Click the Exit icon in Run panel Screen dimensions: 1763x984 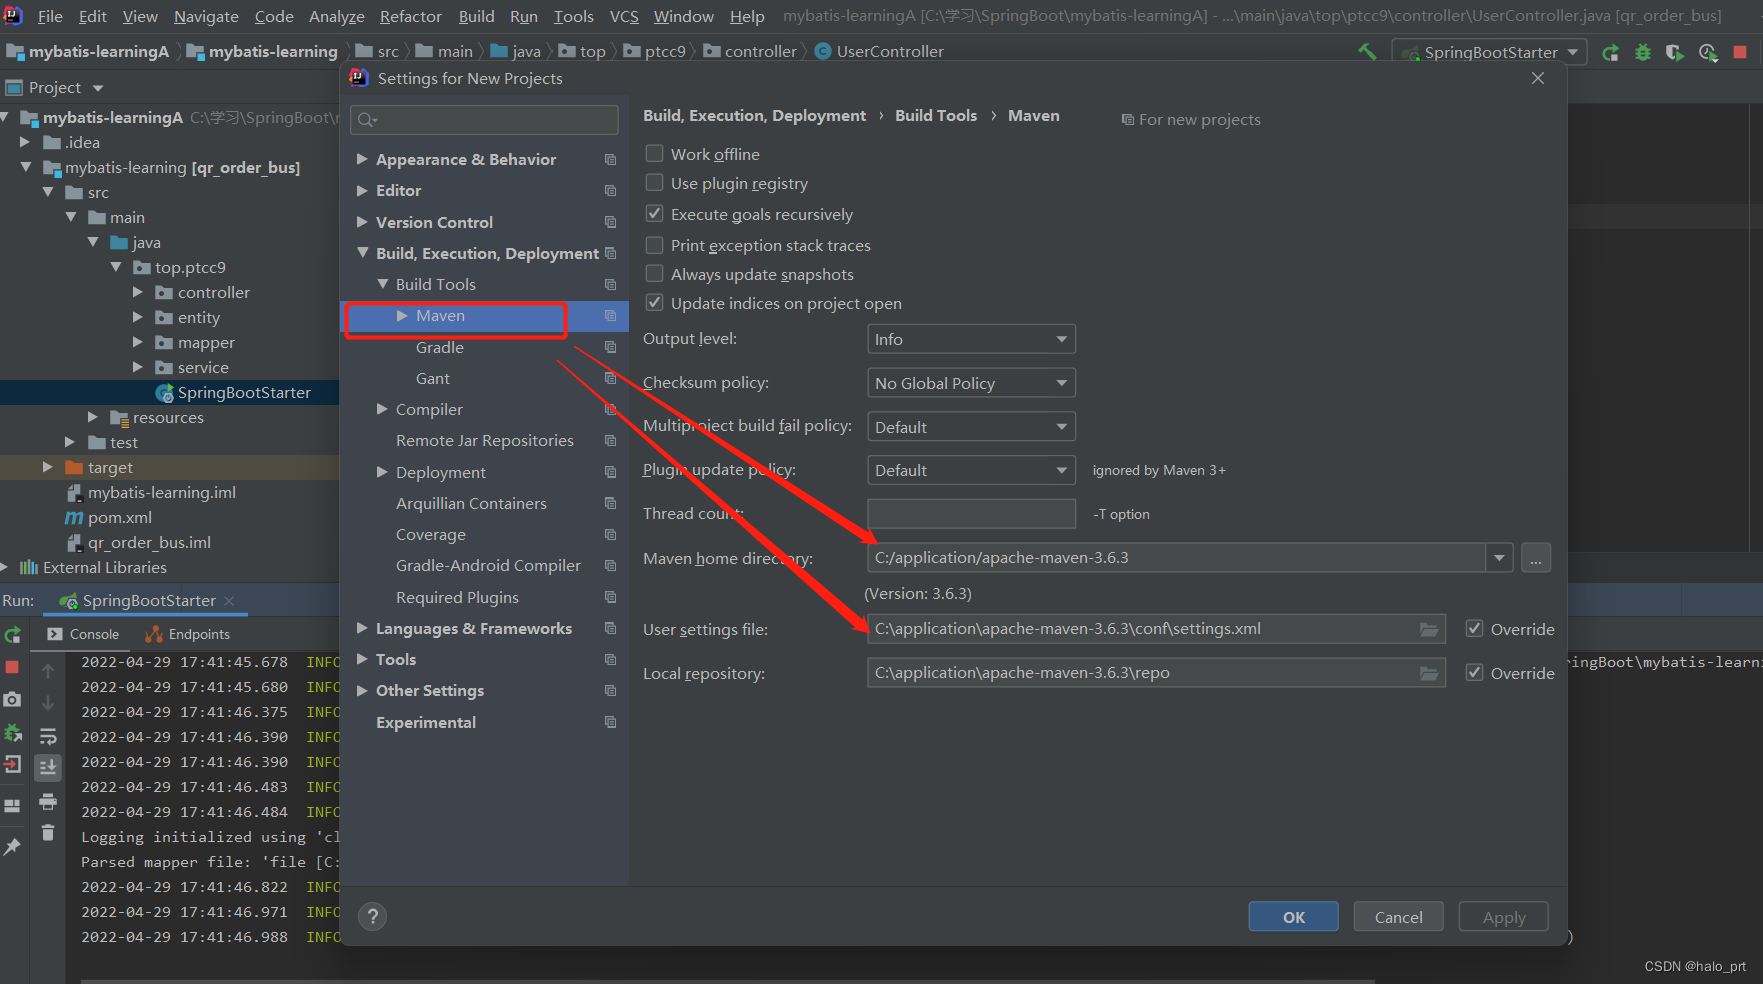click(13, 765)
